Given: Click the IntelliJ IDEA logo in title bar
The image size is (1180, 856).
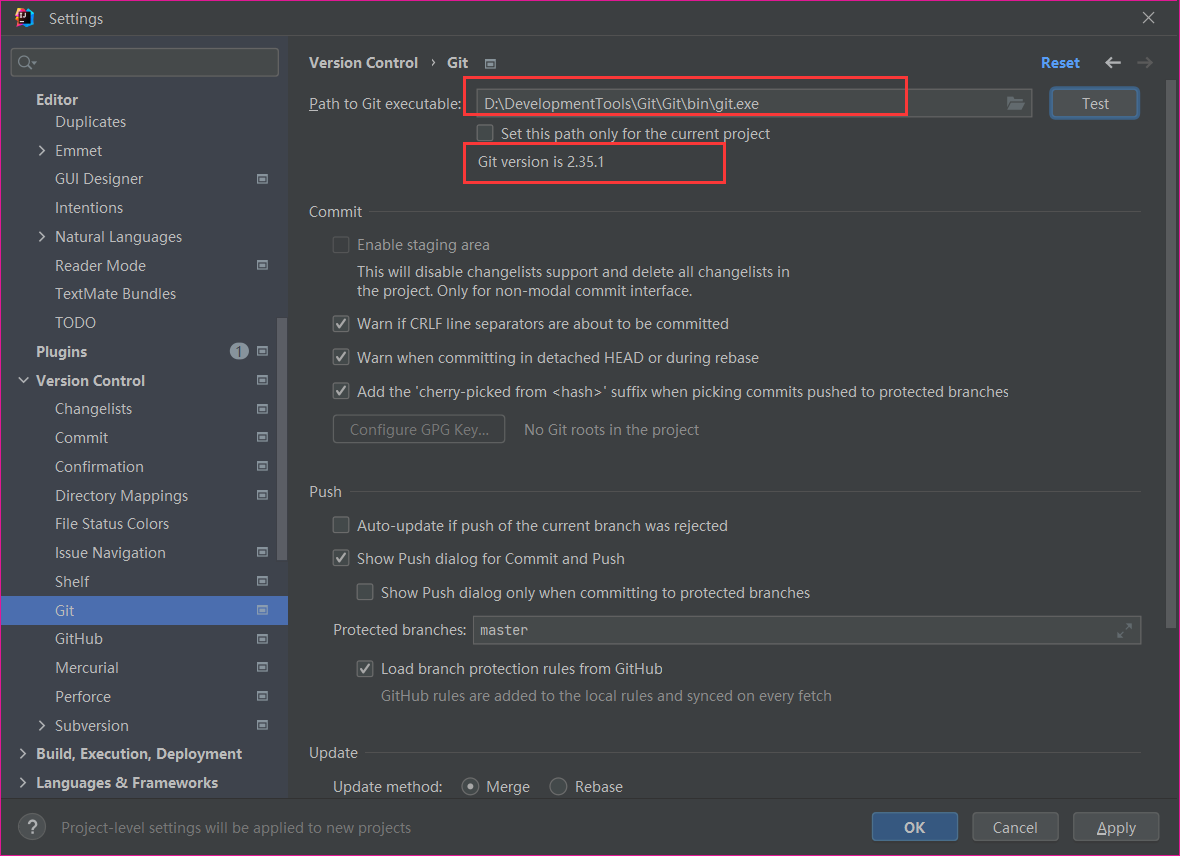Looking at the screenshot, I should tap(24, 18).
